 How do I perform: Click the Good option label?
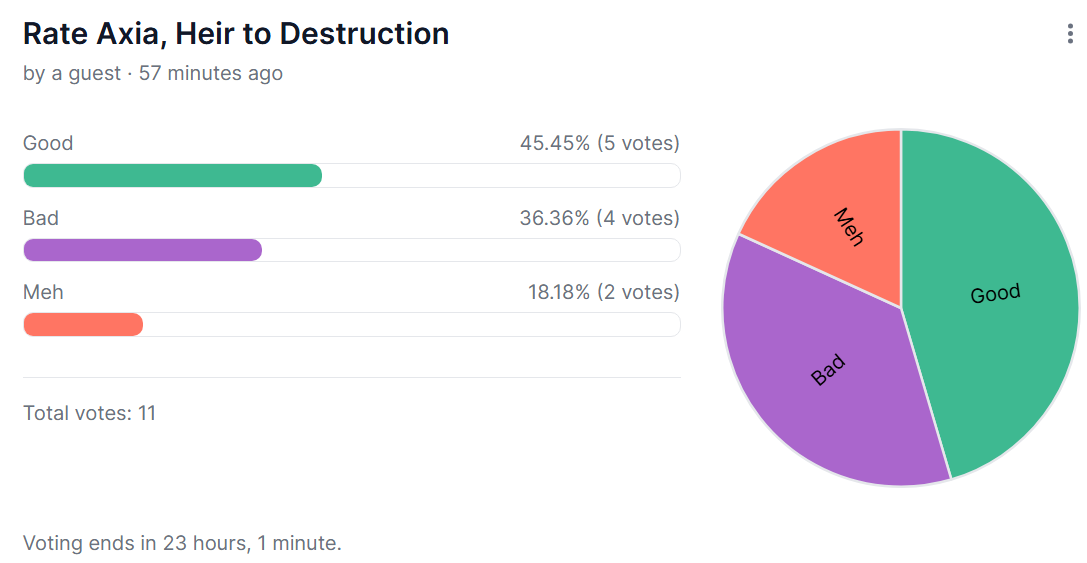coord(48,143)
